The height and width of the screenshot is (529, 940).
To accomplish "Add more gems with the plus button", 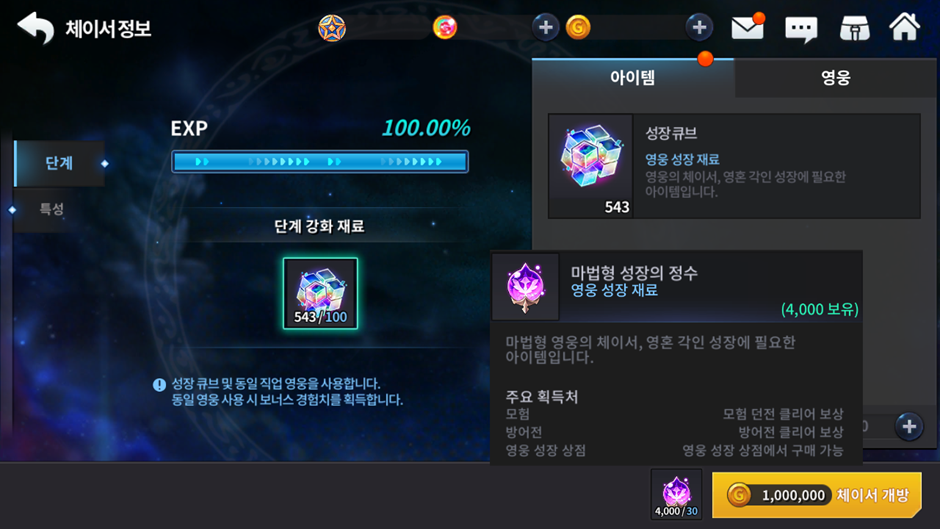I will tap(545, 27).
